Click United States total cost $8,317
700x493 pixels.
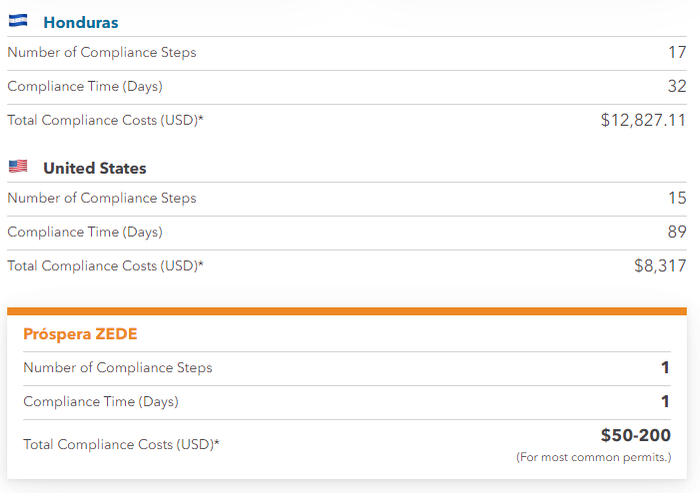[x=660, y=266]
